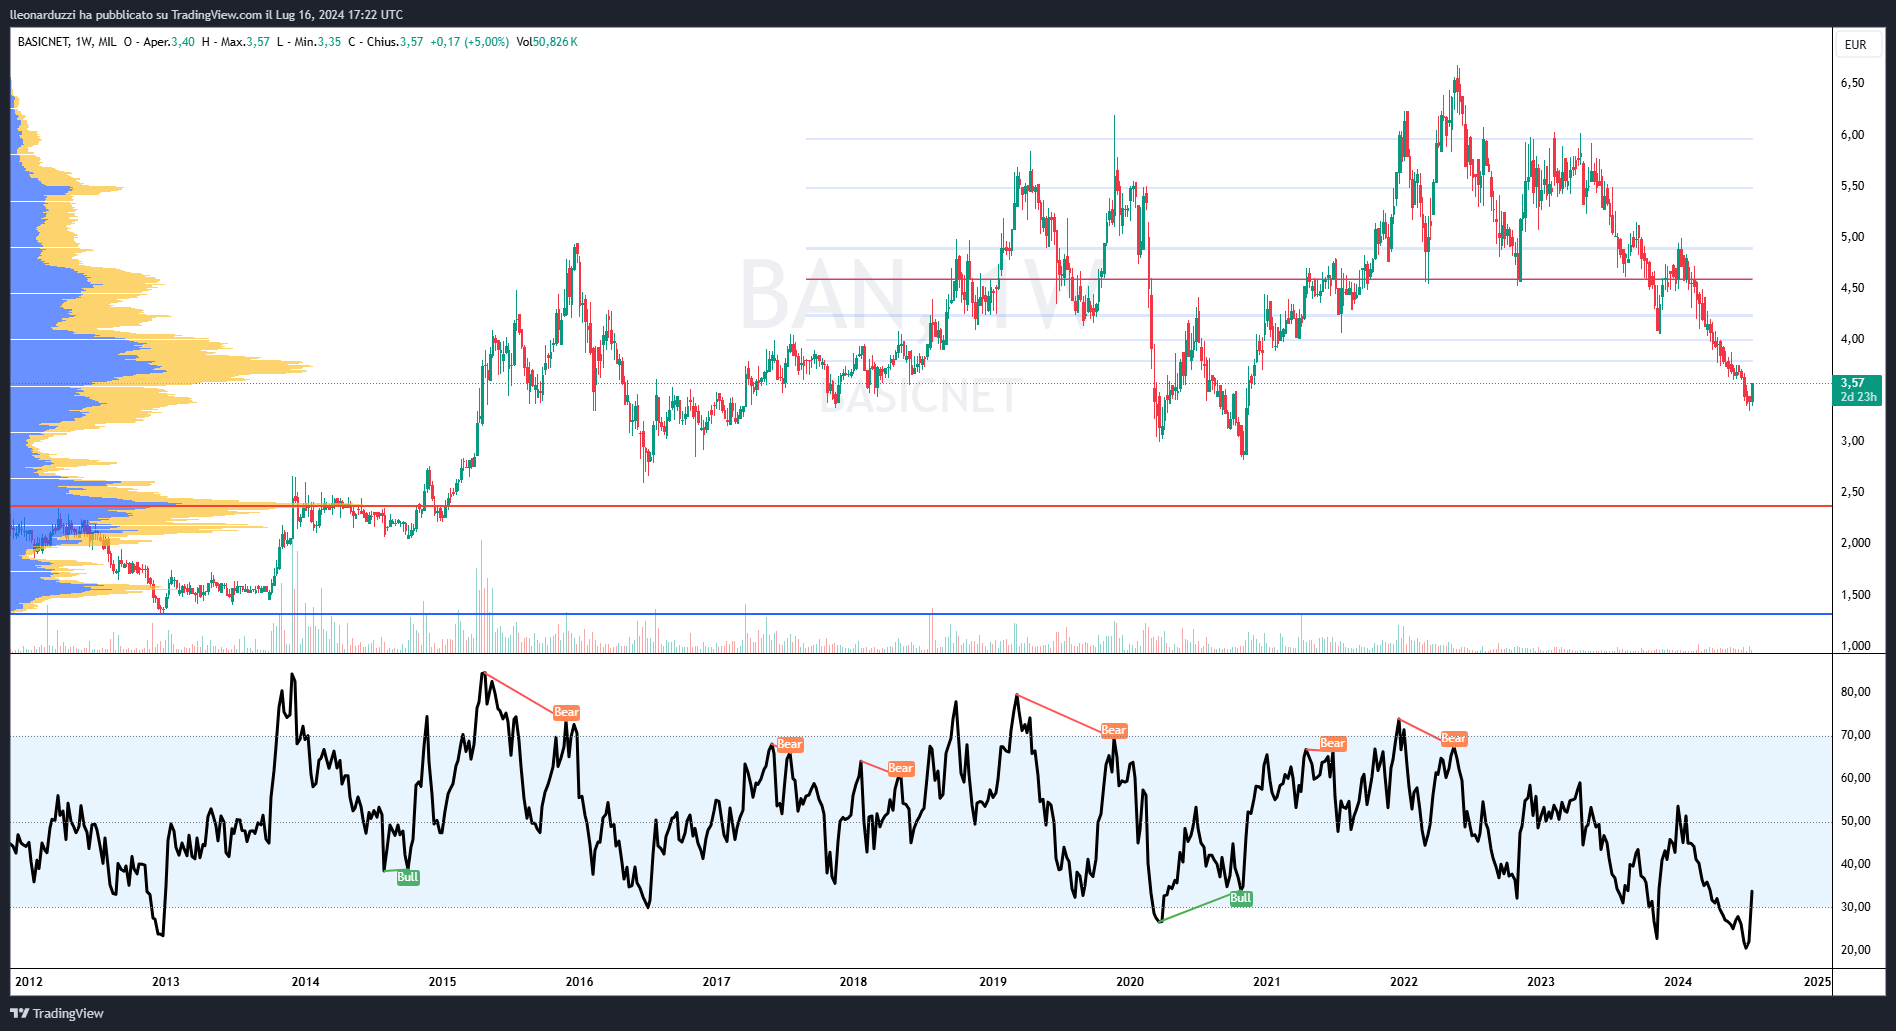The width and height of the screenshot is (1896, 1031).
Task: Click the 6,50 price axis label
Action: click(1852, 83)
